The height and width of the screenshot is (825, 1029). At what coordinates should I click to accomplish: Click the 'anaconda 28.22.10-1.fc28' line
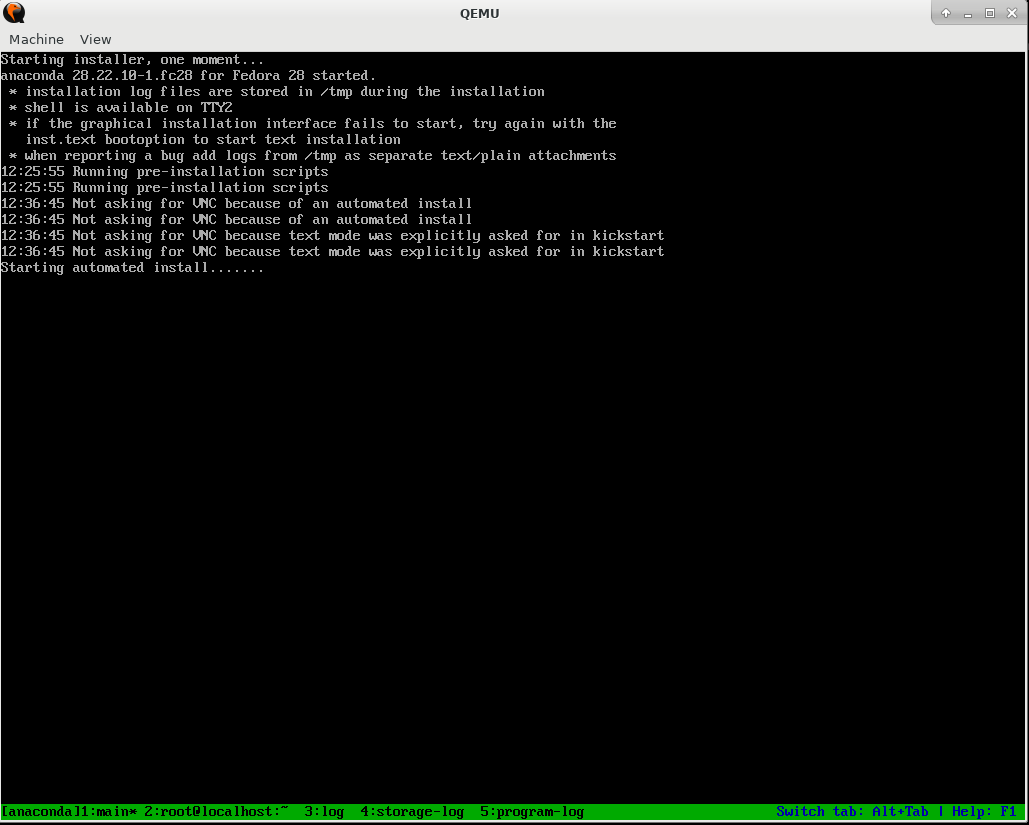[188, 75]
